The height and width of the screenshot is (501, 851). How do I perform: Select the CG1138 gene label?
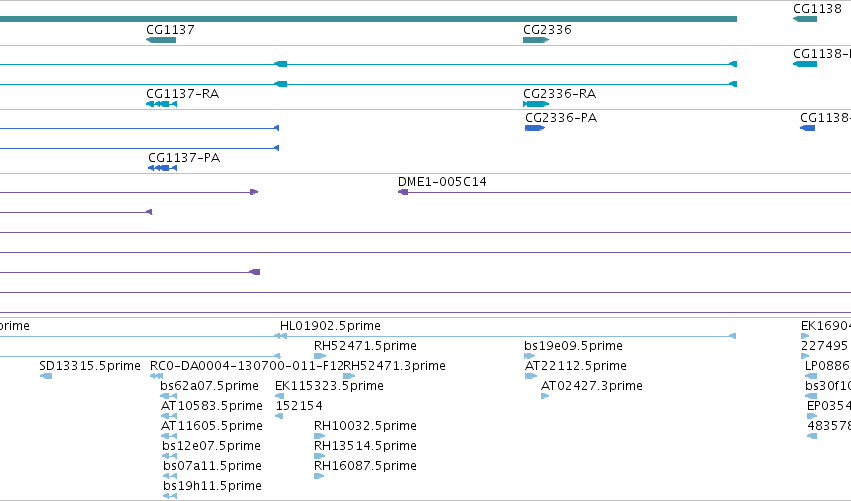tap(817, 9)
